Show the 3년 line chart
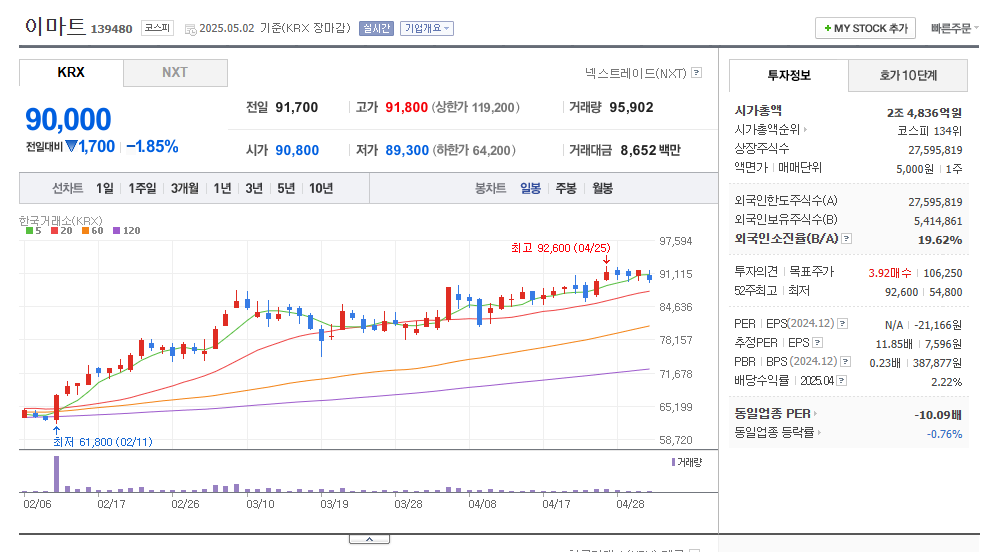 coord(254,188)
